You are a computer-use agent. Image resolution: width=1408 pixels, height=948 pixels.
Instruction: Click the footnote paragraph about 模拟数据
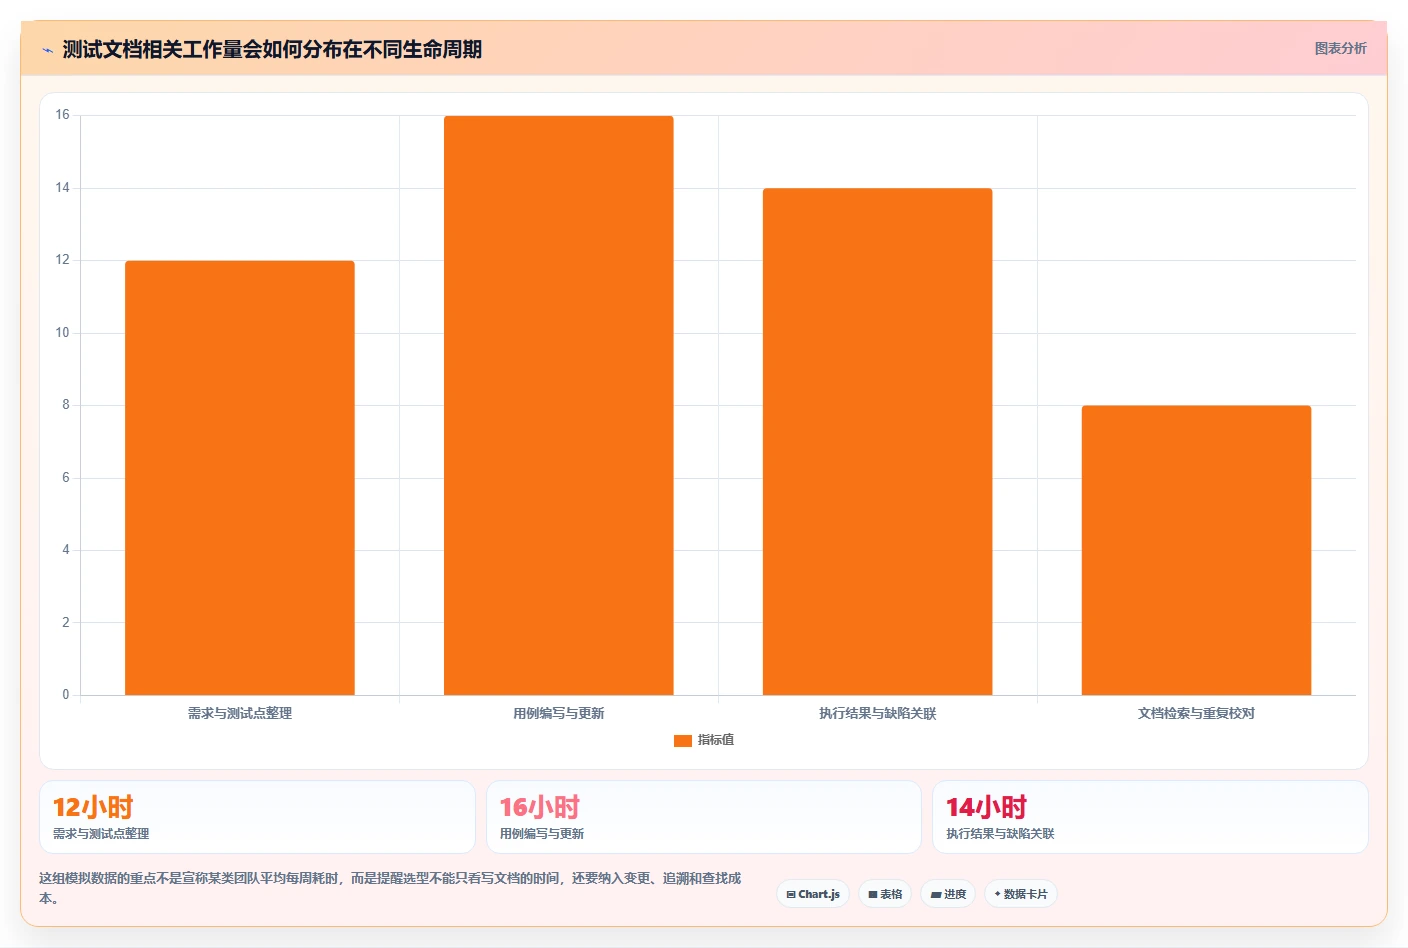click(x=391, y=888)
